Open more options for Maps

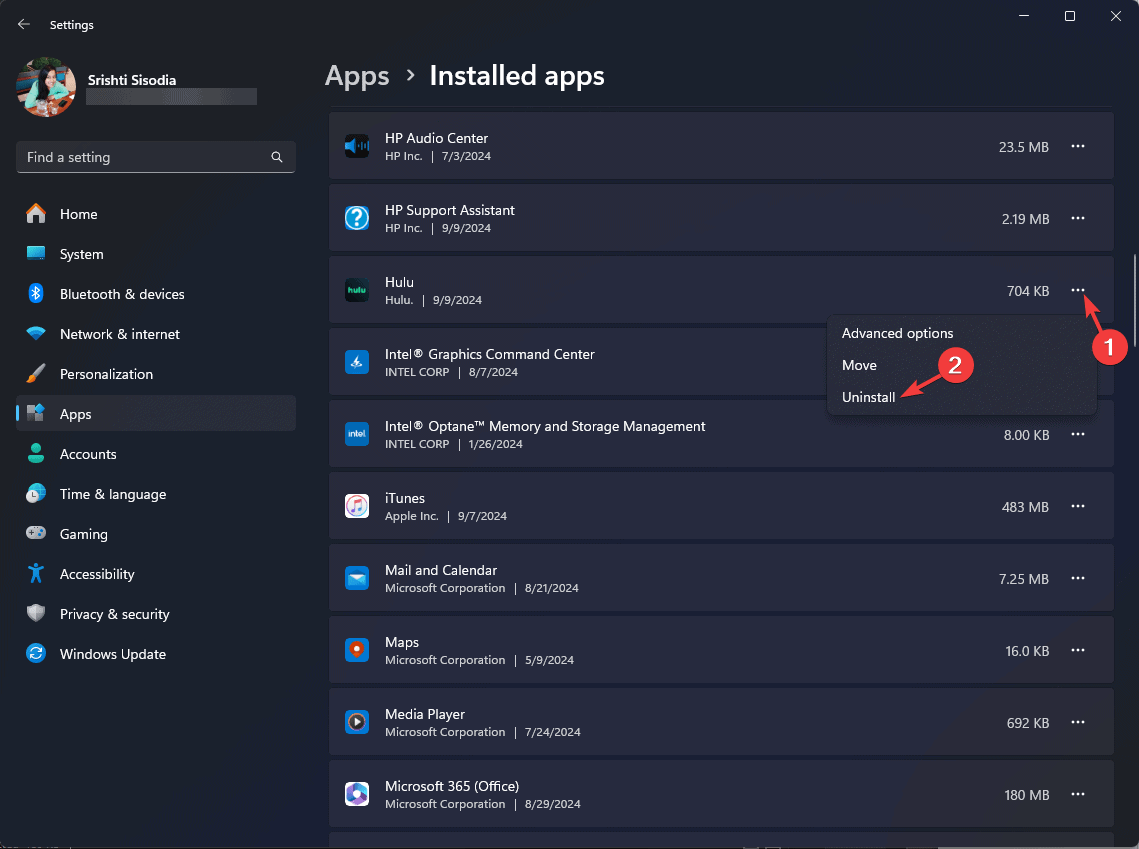pos(1078,650)
